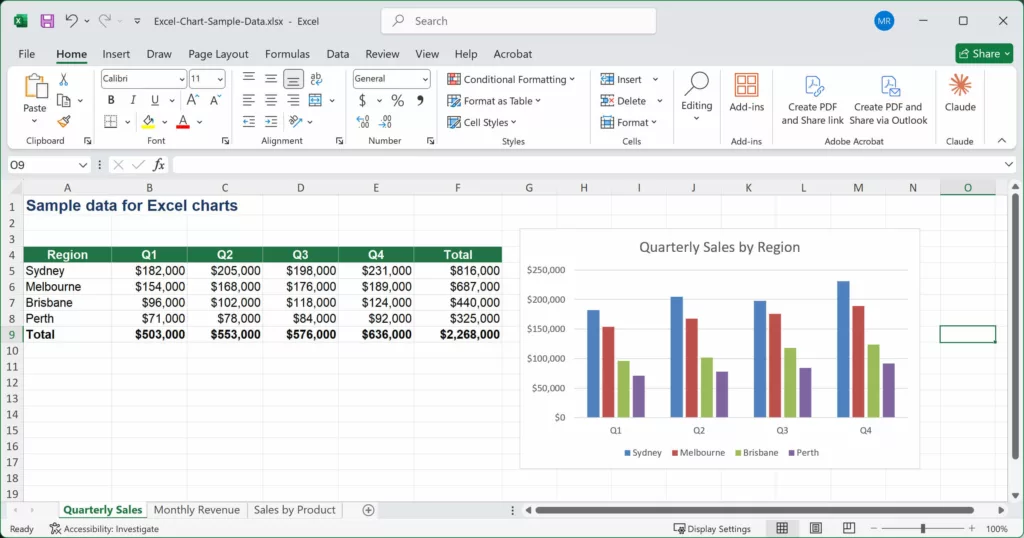The width and height of the screenshot is (1024, 538).
Task: Toggle Underline formatting
Action: coord(155,100)
